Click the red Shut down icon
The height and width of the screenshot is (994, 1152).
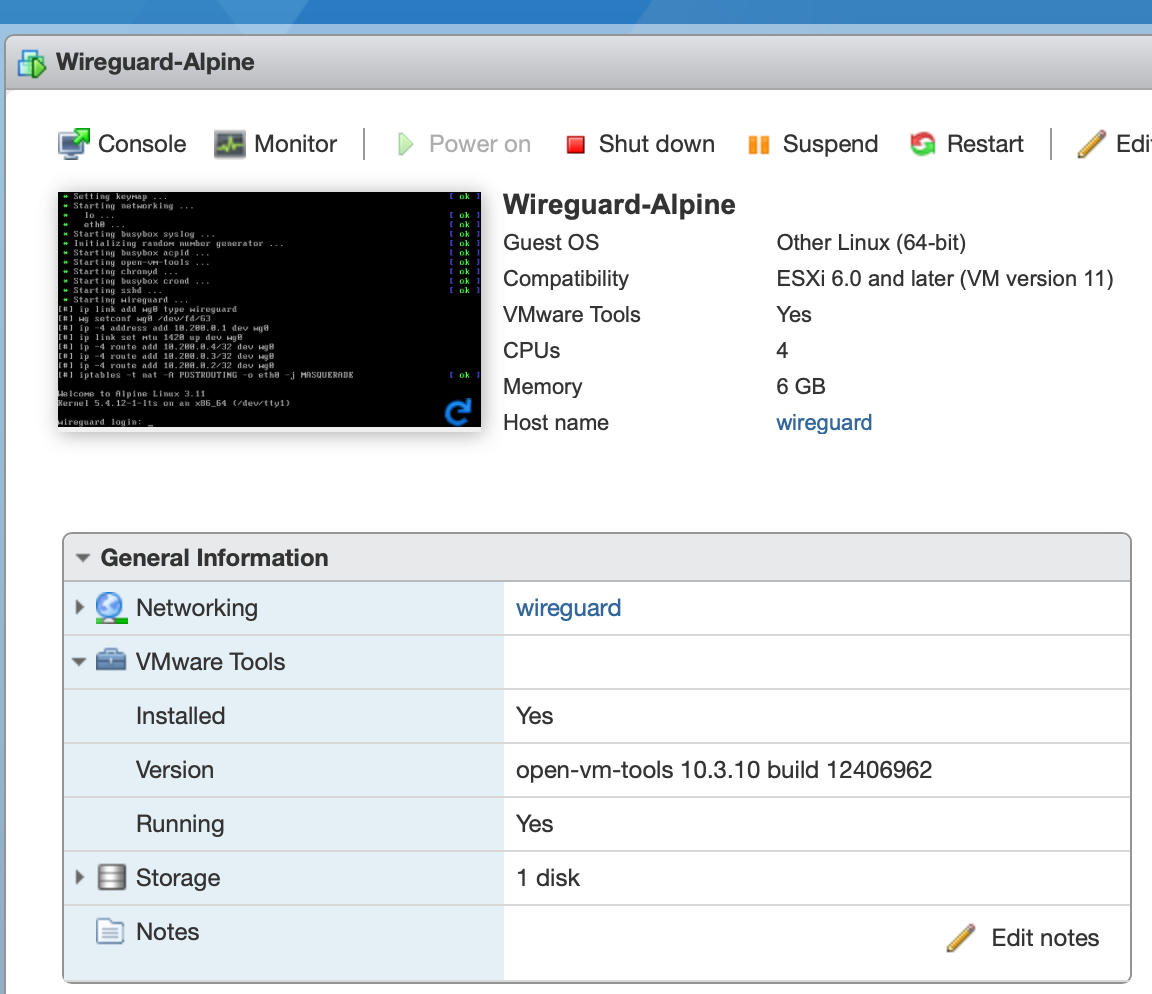point(575,145)
